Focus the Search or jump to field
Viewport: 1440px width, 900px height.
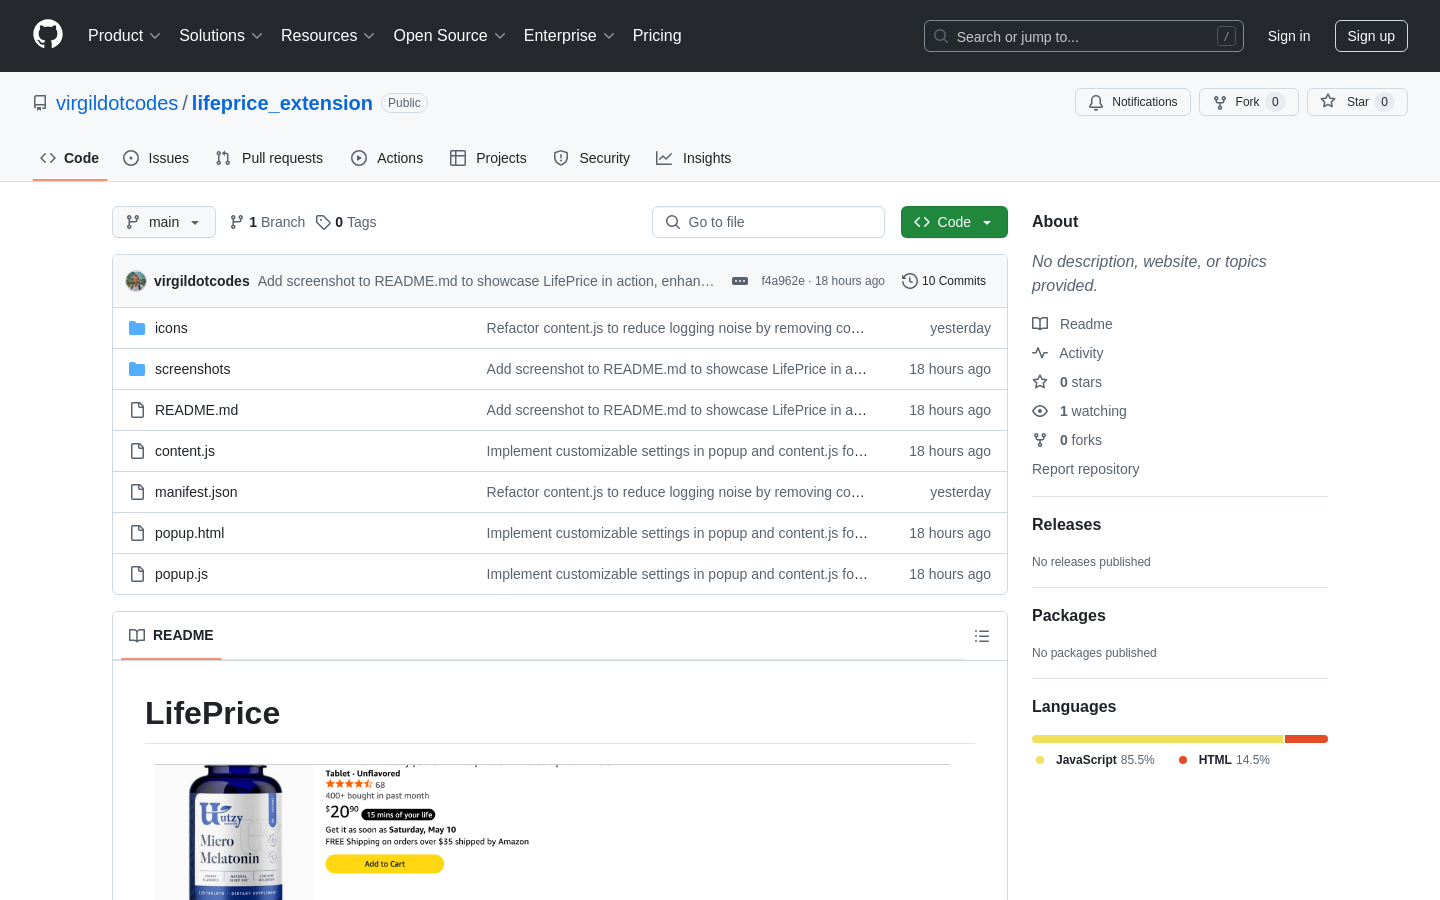1084,36
